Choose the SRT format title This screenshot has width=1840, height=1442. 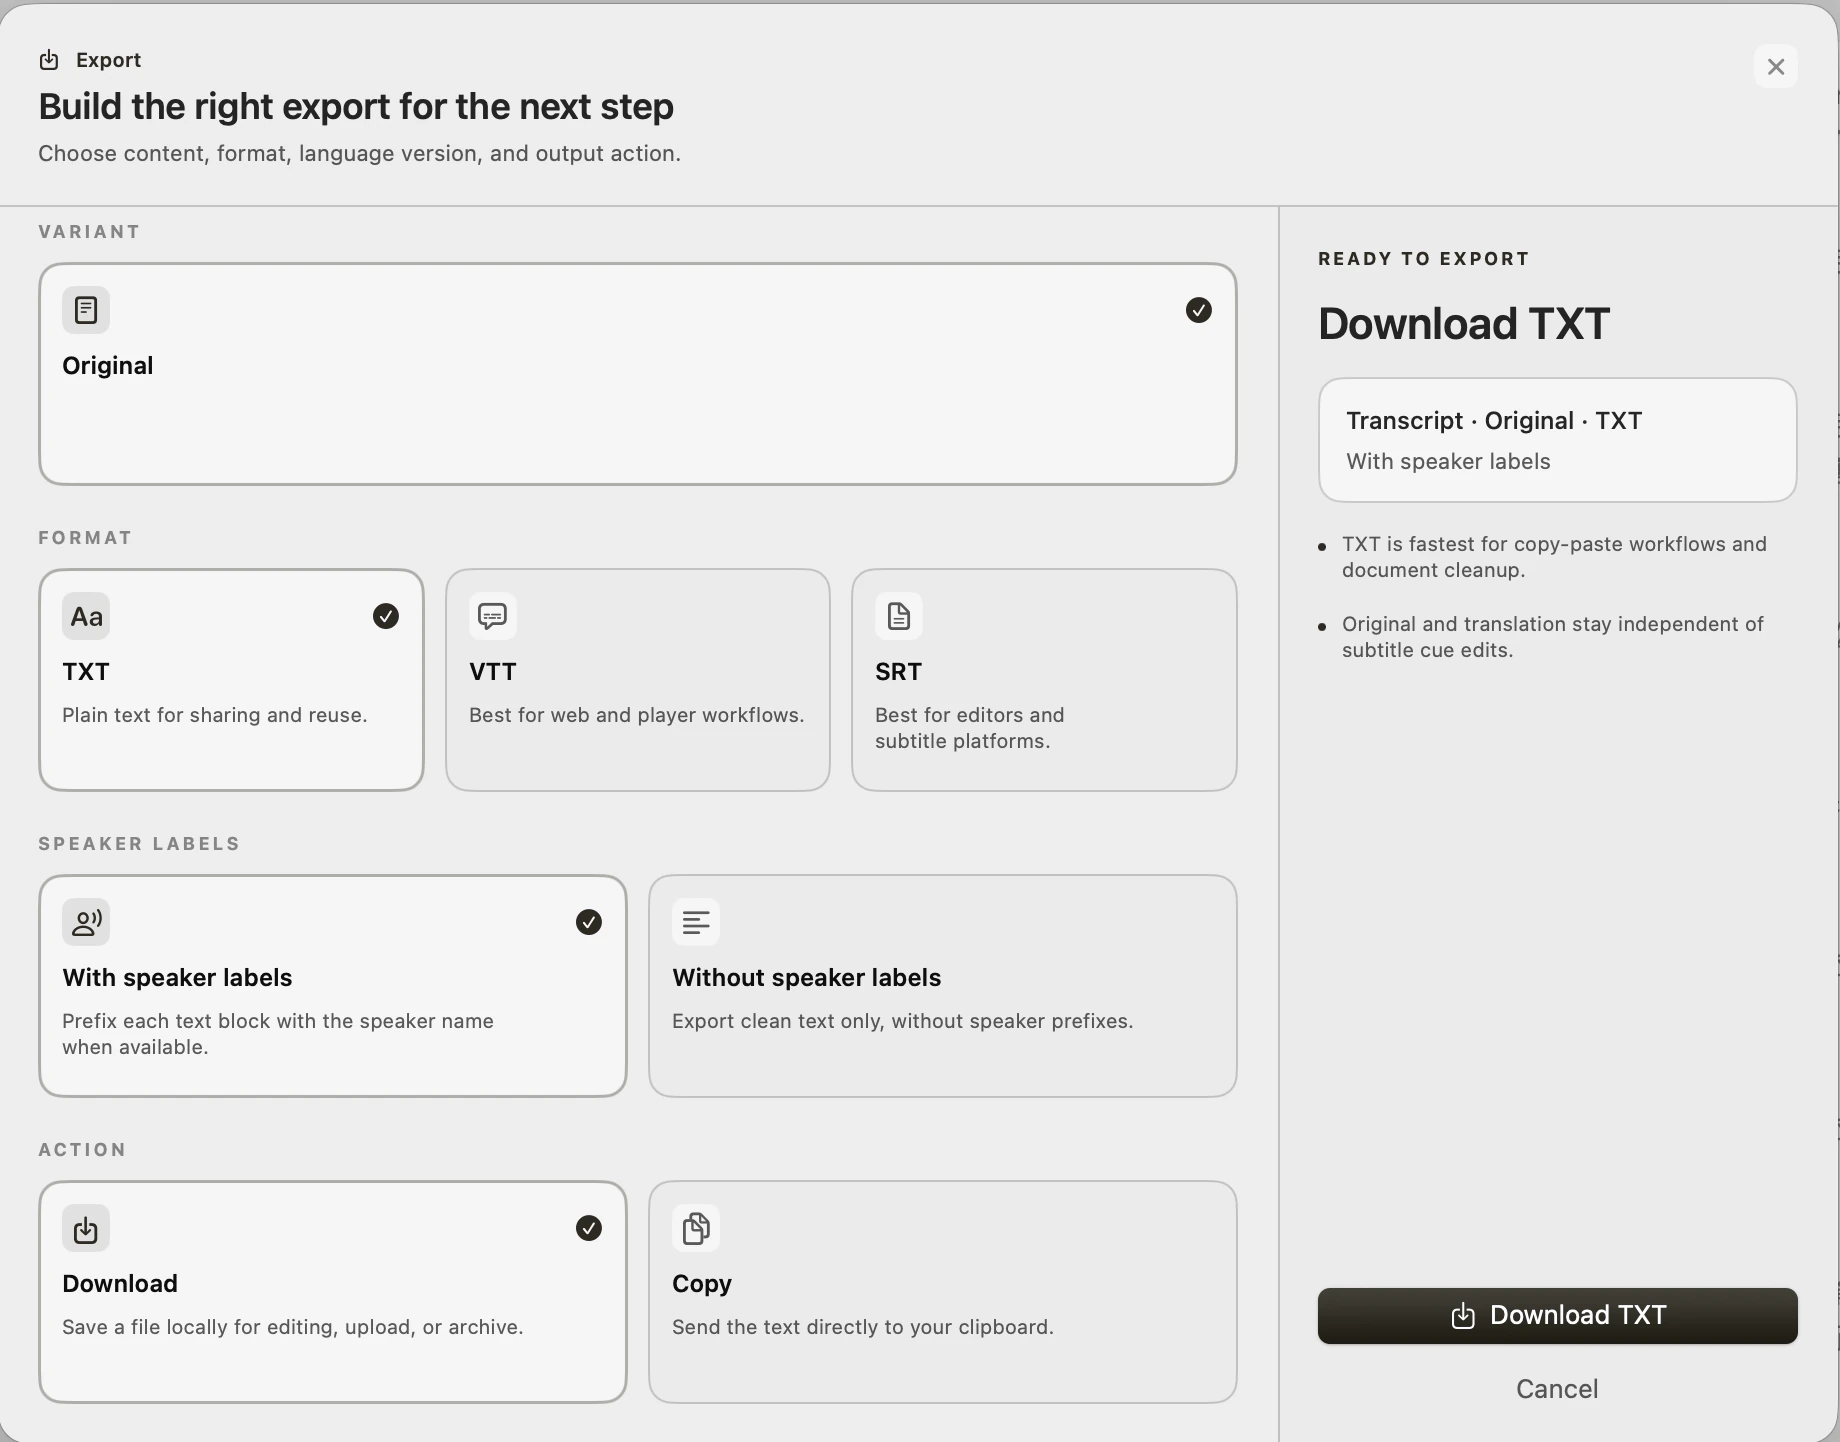point(899,672)
